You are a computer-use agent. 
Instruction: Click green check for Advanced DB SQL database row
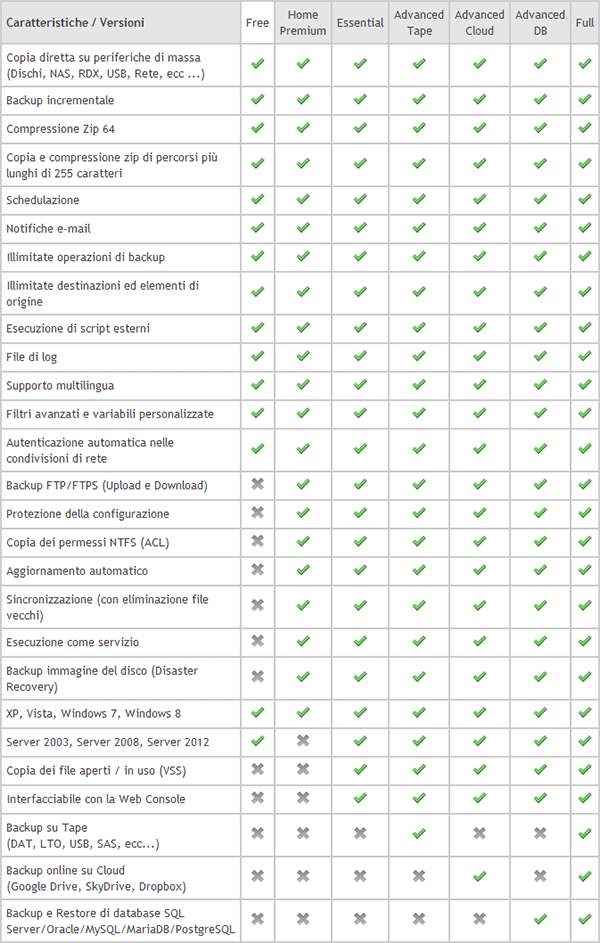[540, 919]
